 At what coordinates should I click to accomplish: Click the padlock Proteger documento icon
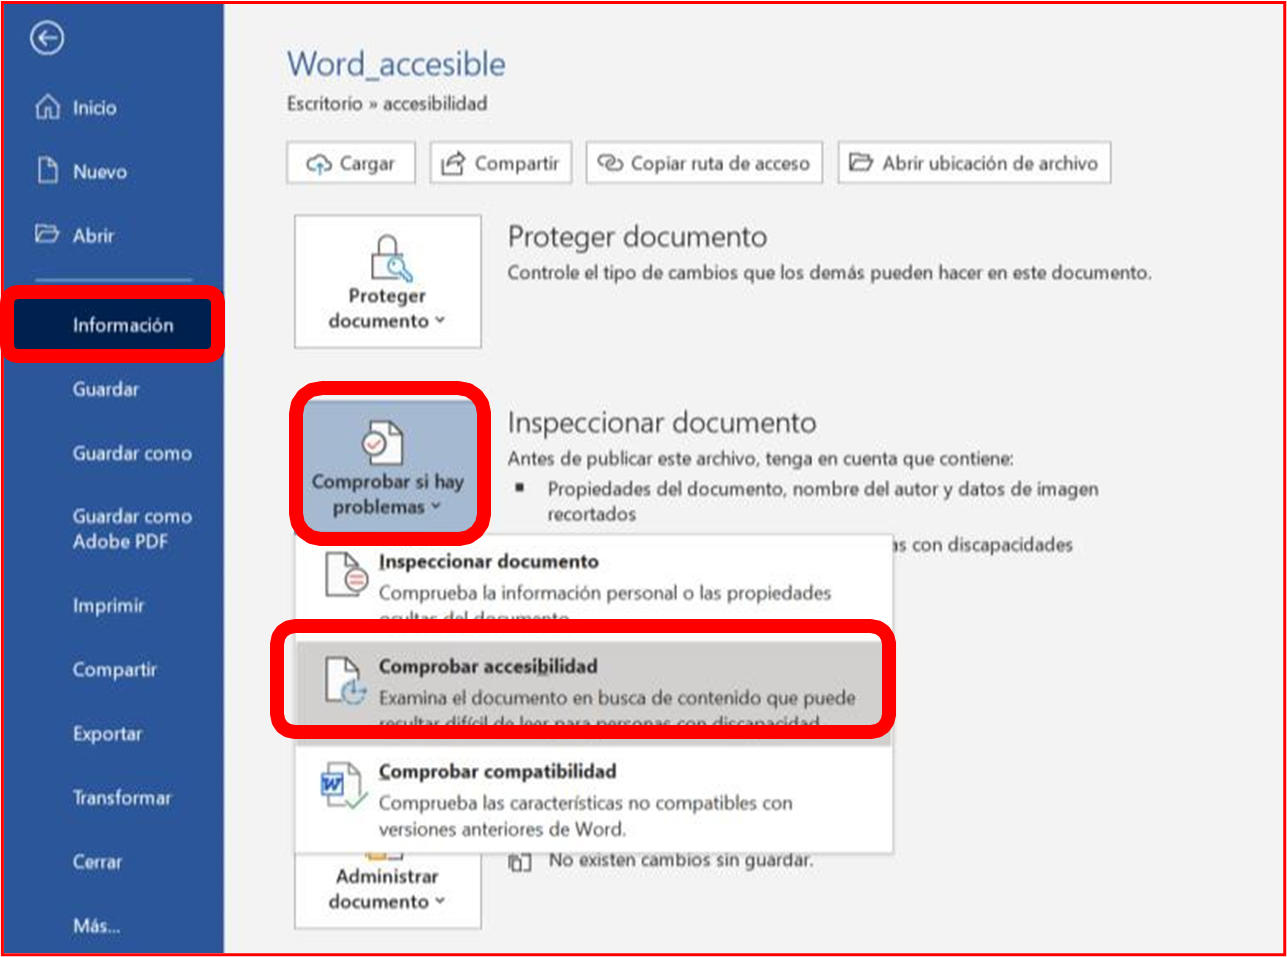[x=389, y=258]
